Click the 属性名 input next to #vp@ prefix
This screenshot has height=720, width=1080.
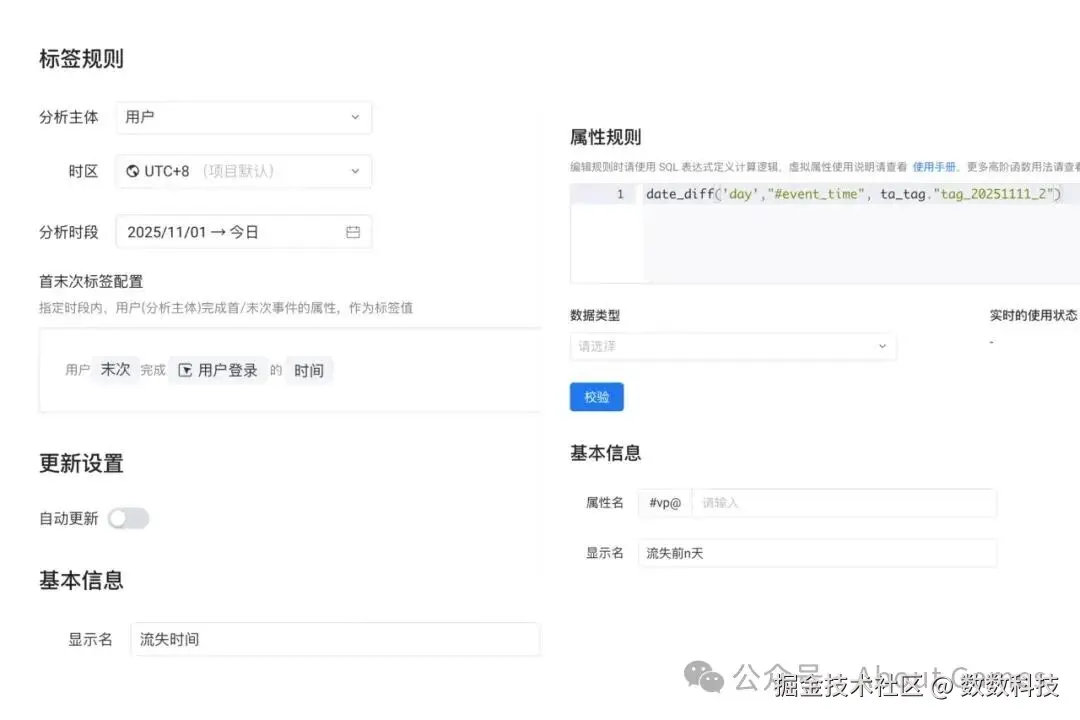coord(845,503)
